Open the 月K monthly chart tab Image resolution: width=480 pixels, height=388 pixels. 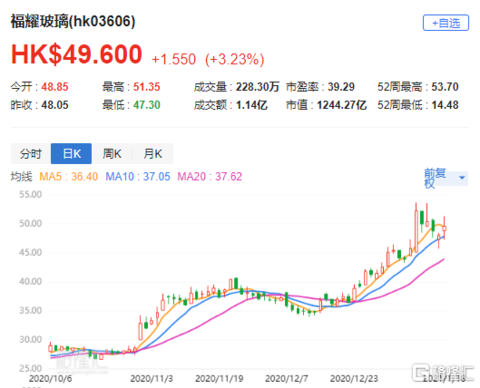click(x=153, y=154)
